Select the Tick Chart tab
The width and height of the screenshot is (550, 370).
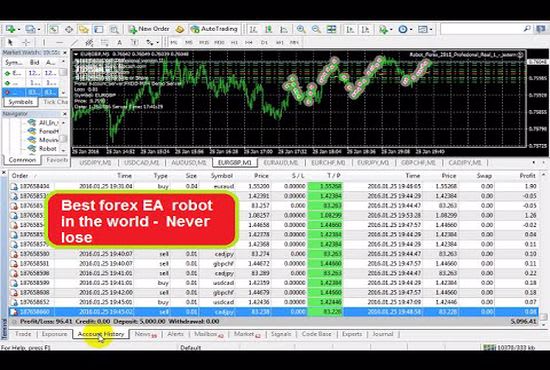55,102
